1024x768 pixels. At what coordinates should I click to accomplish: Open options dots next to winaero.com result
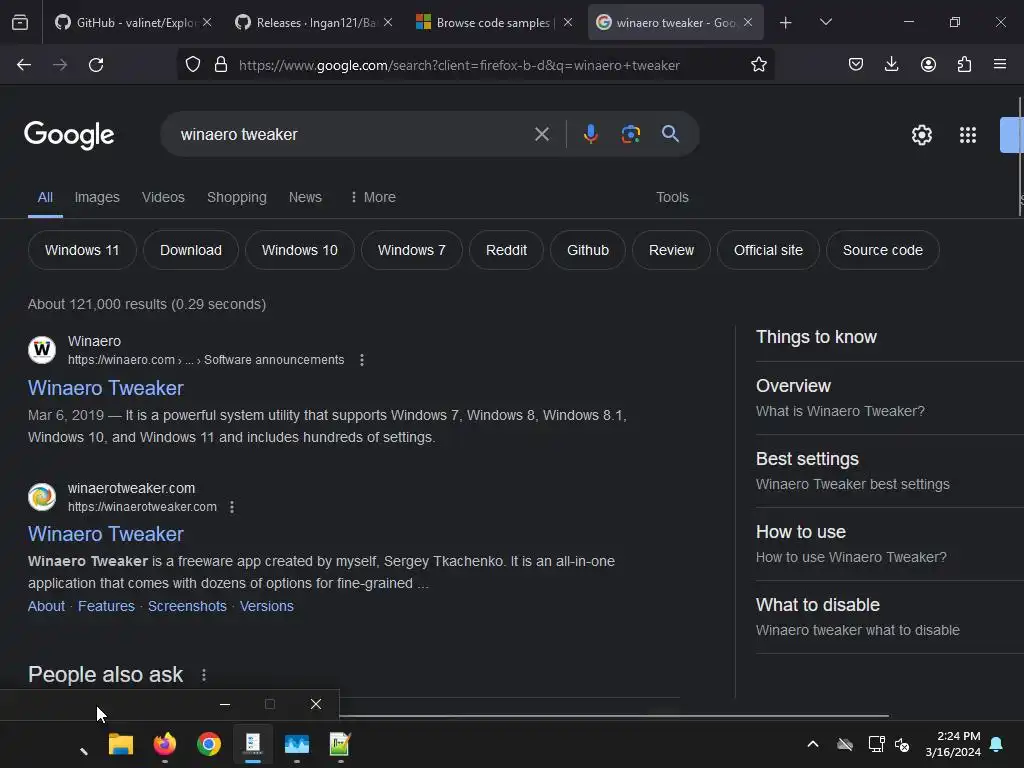tap(362, 360)
